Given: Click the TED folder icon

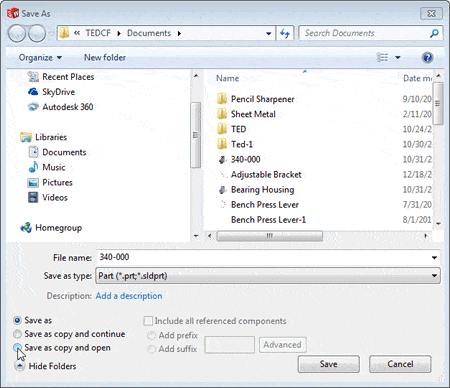Looking at the screenshot, I should (222, 129).
